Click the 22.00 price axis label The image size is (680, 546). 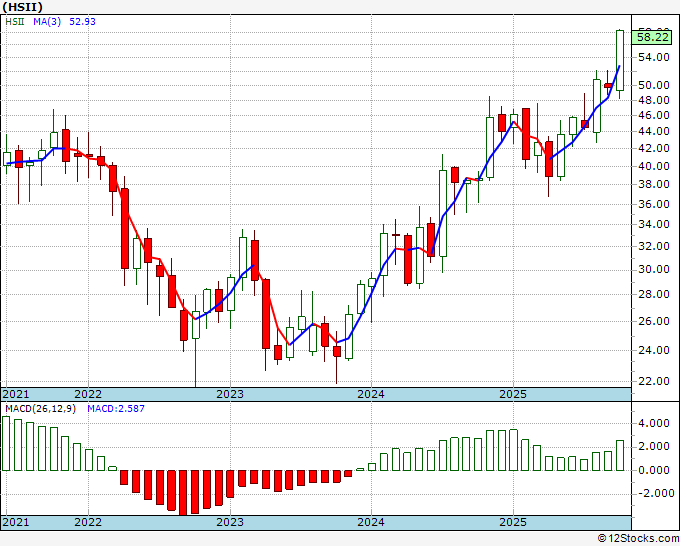coord(653,381)
